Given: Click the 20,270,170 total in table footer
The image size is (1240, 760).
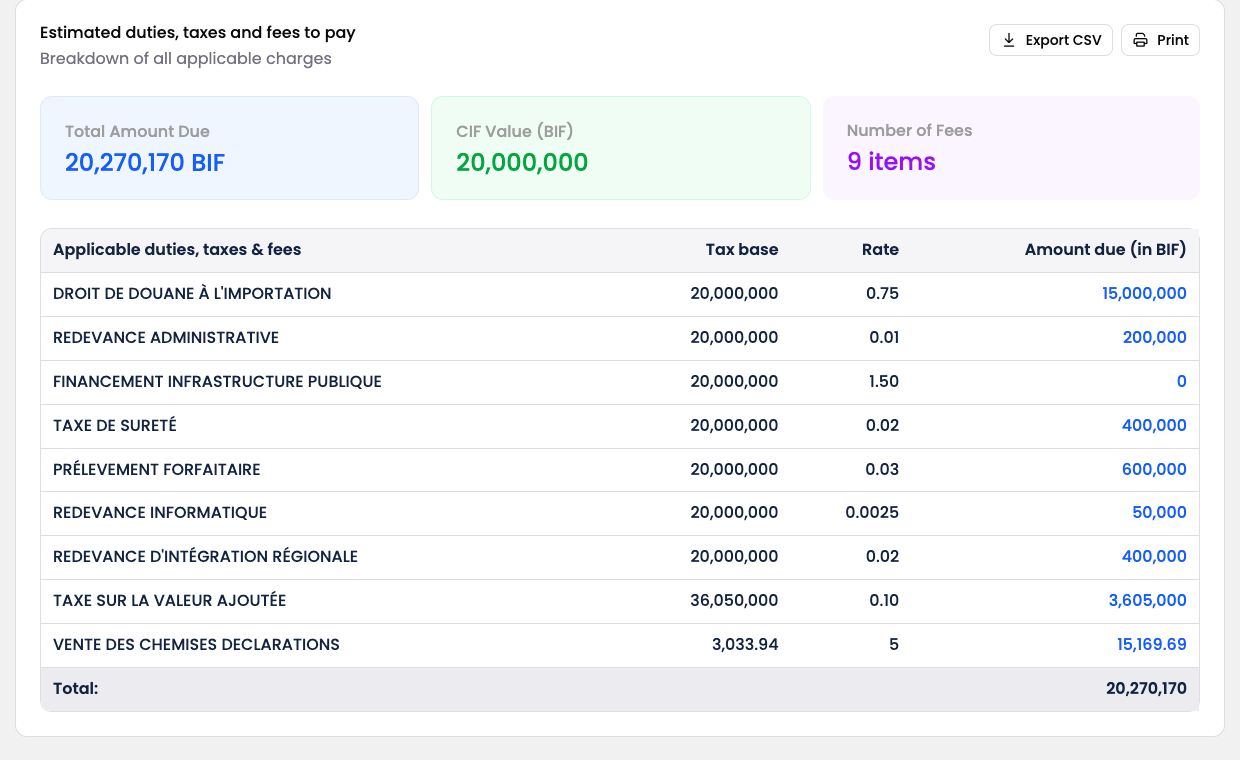Looking at the screenshot, I should [1147, 689].
